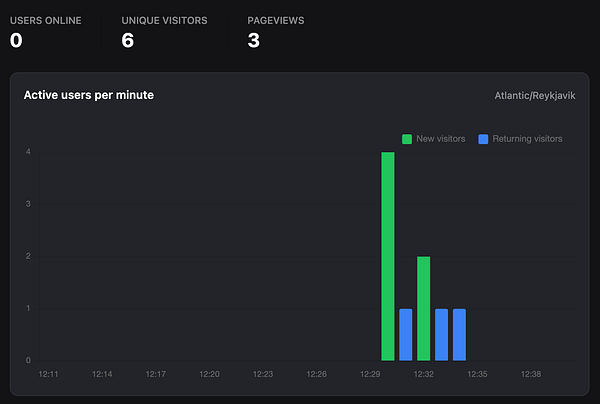Click the last blue bar before 12:35
Image resolution: width=600 pixels, height=404 pixels.
coord(459,335)
